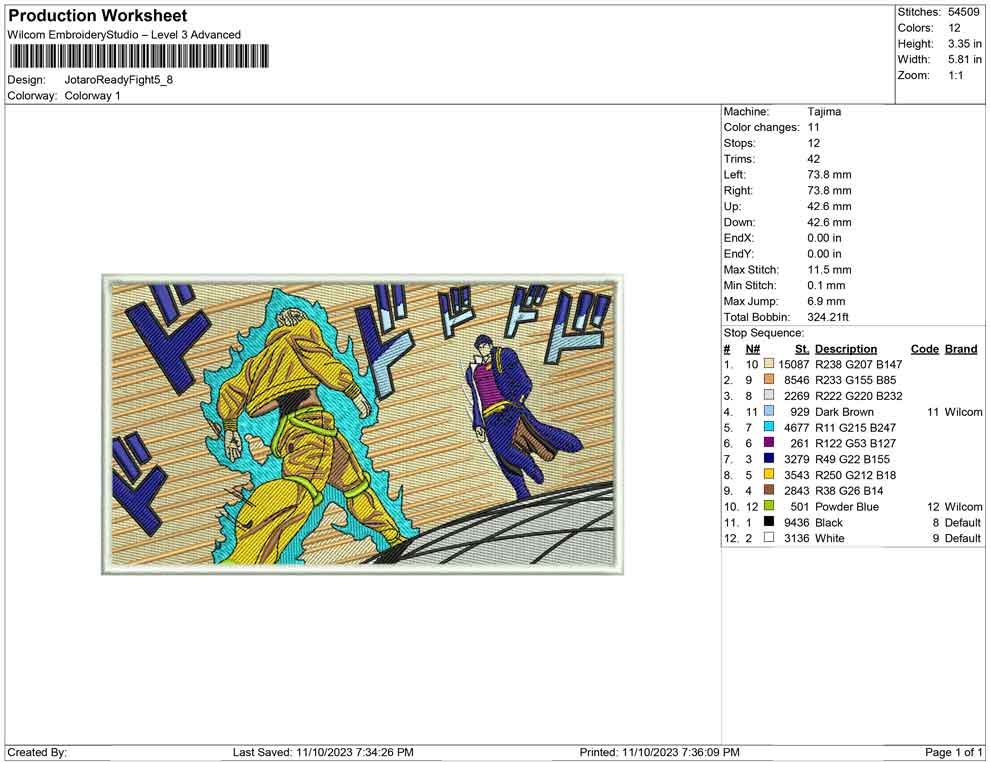990x762 pixels.
Task: Select the Height value '3.35 in'
Action: point(965,44)
